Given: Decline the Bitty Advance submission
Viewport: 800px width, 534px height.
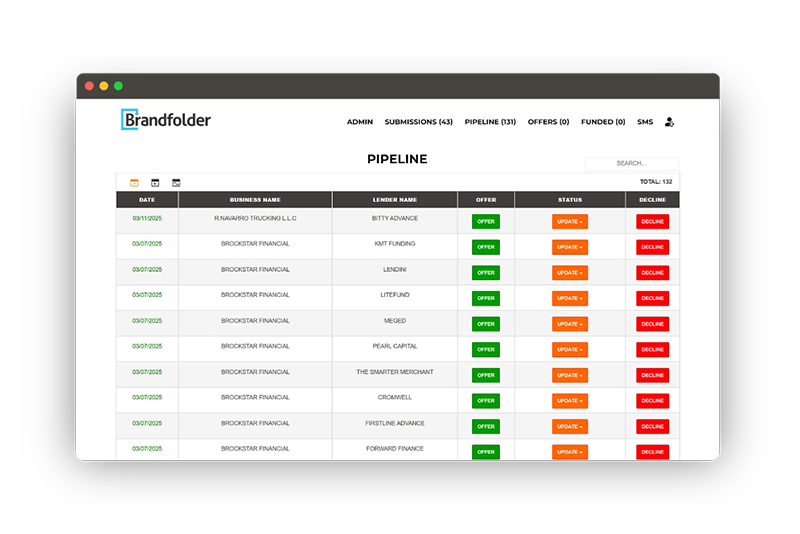Looking at the screenshot, I should coord(653,221).
